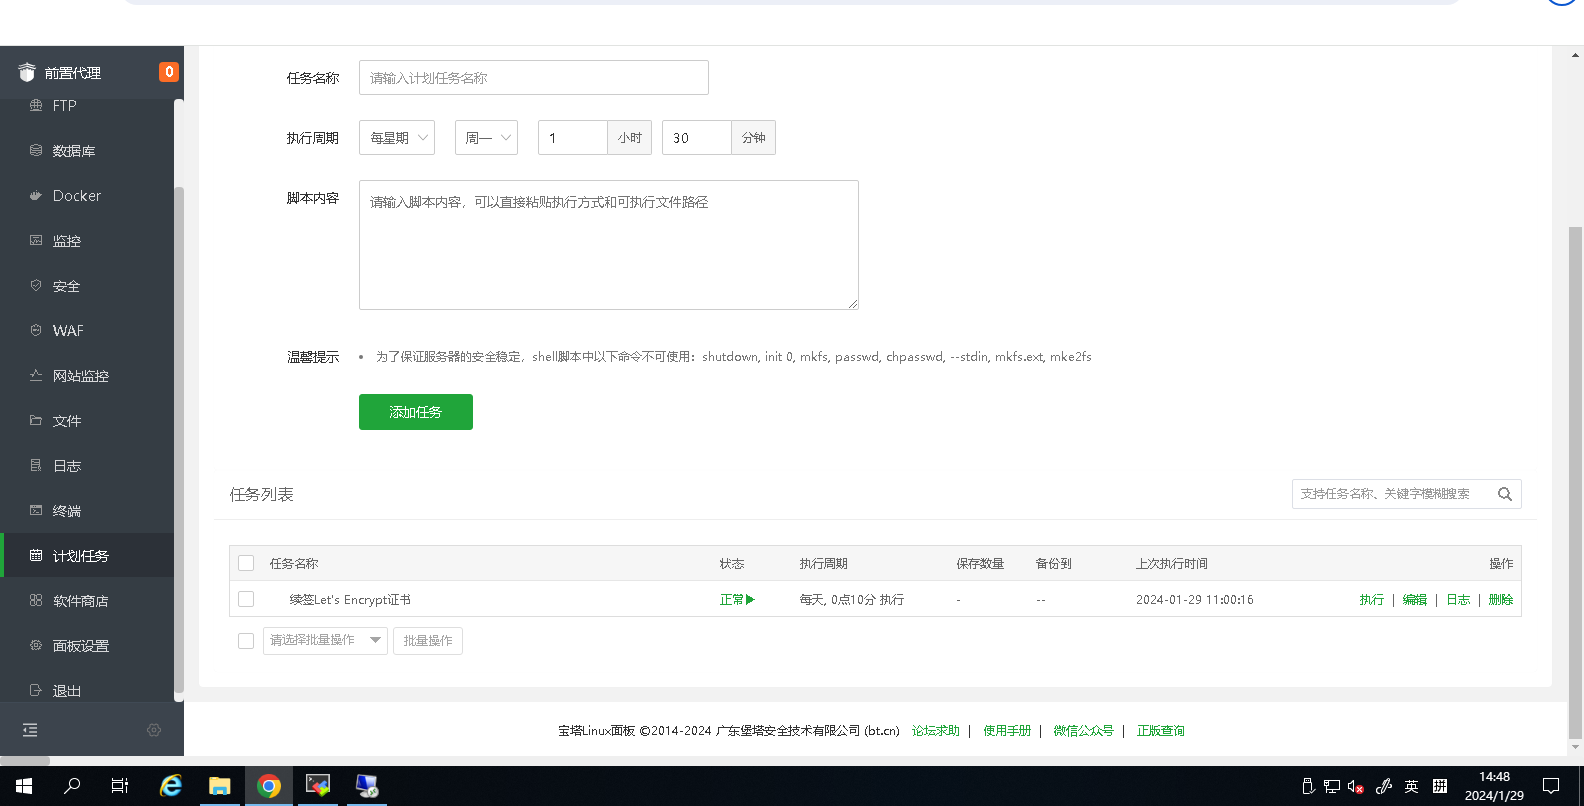Click the 任务名称 input field
The width and height of the screenshot is (1584, 806).
point(534,77)
